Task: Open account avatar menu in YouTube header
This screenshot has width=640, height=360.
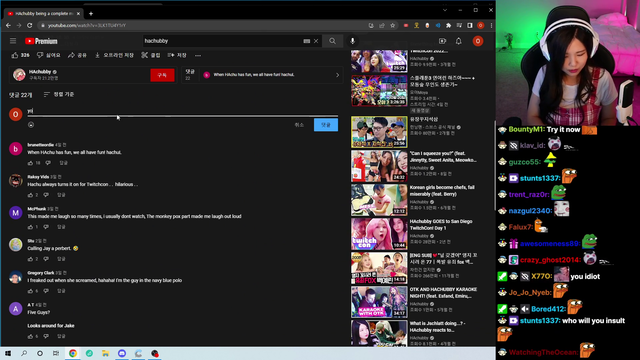Action: (478, 41)
